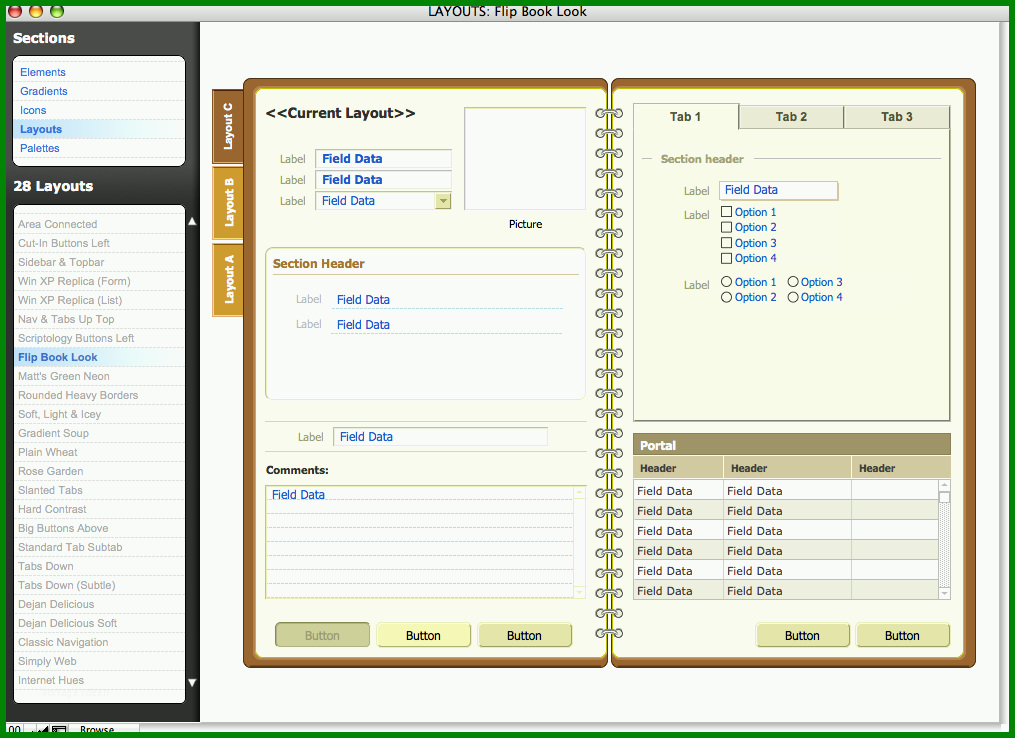Open the third Field Data drop-down arrow

[x=443, y=201]
